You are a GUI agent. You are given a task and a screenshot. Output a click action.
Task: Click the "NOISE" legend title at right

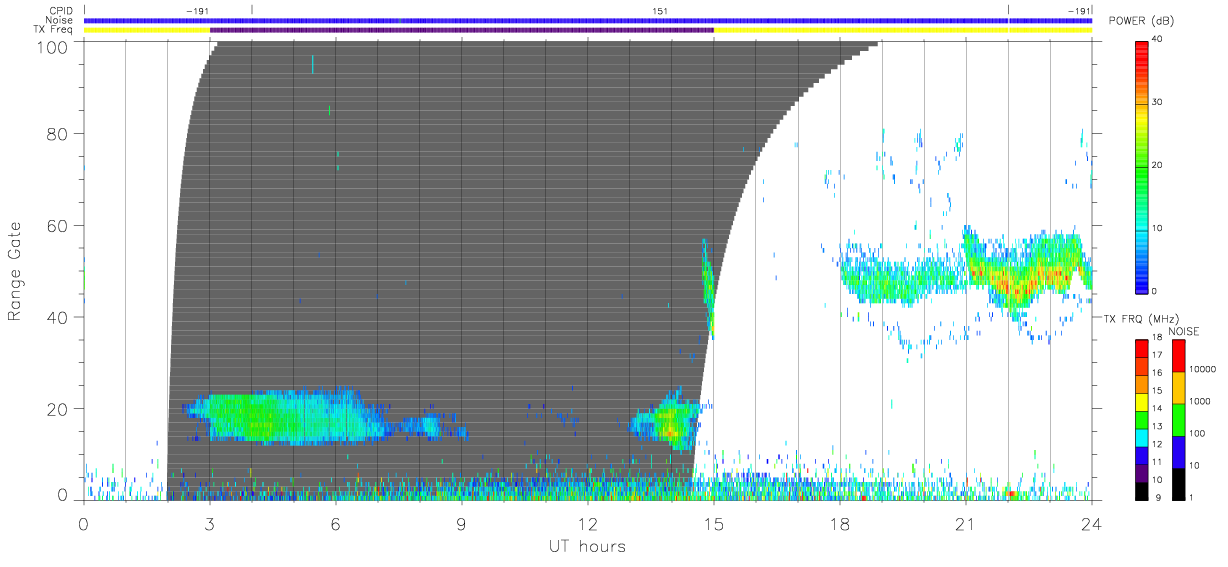[1184, 331]
